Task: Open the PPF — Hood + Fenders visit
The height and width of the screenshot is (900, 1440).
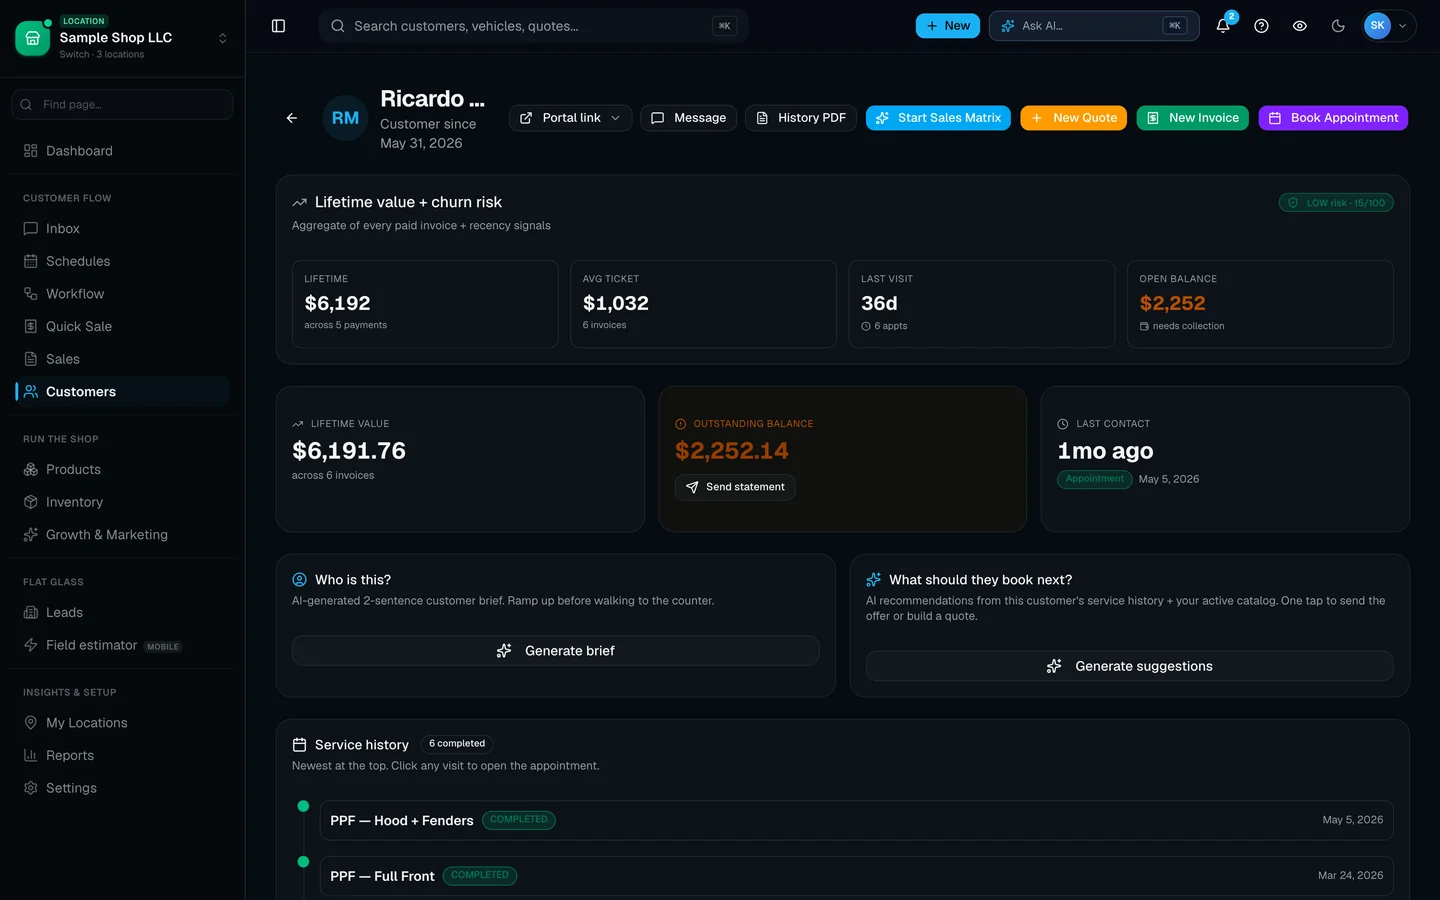Action: (x=857, y=820)
